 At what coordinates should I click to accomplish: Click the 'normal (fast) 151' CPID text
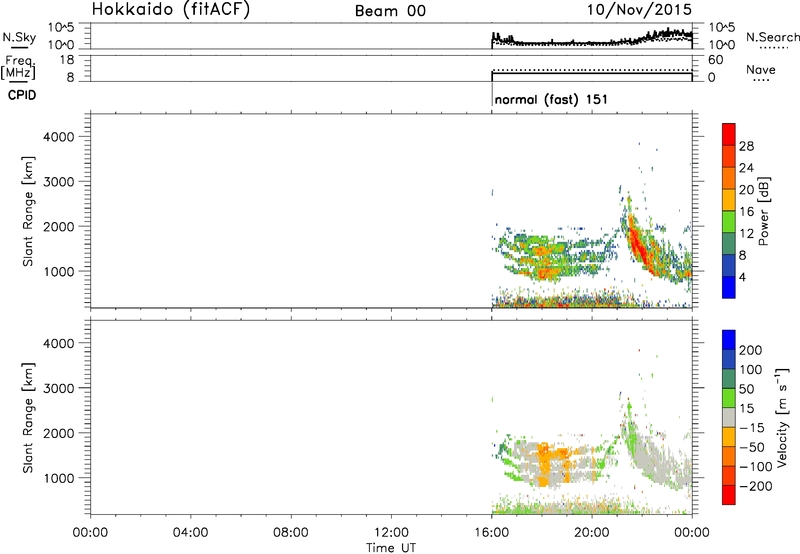point(551,99)
